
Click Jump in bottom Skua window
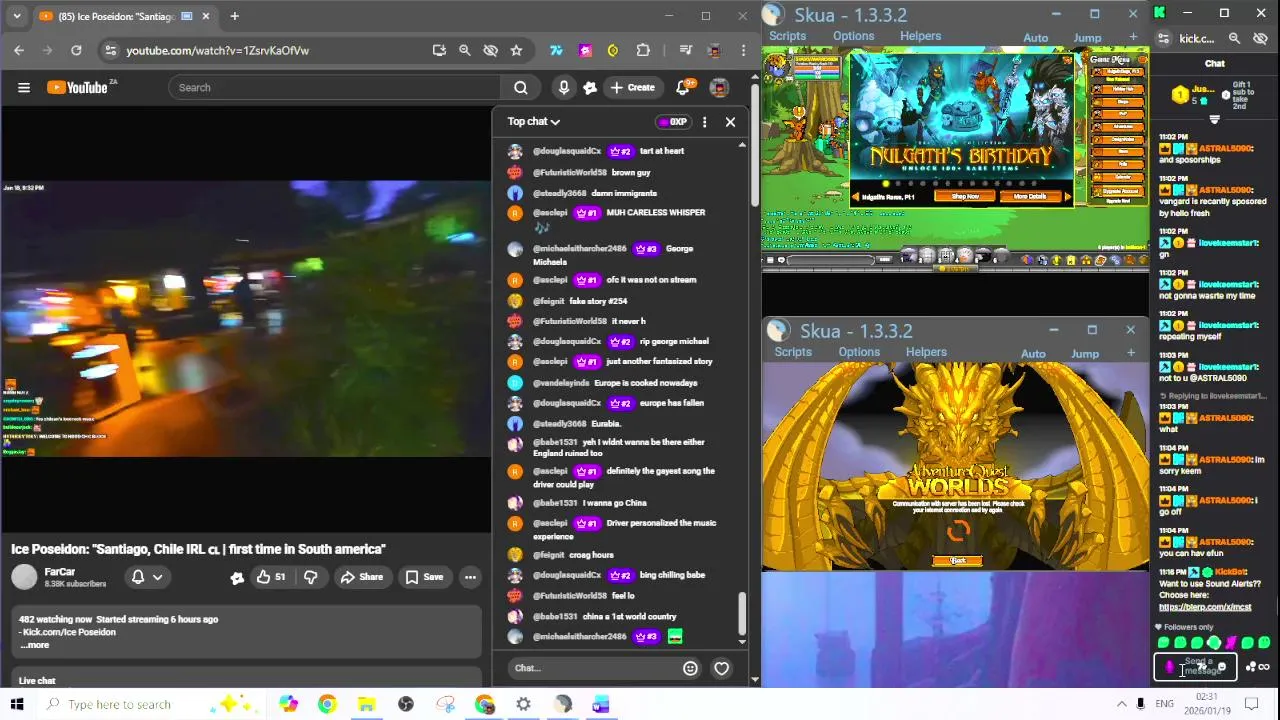pos(1085,354)
